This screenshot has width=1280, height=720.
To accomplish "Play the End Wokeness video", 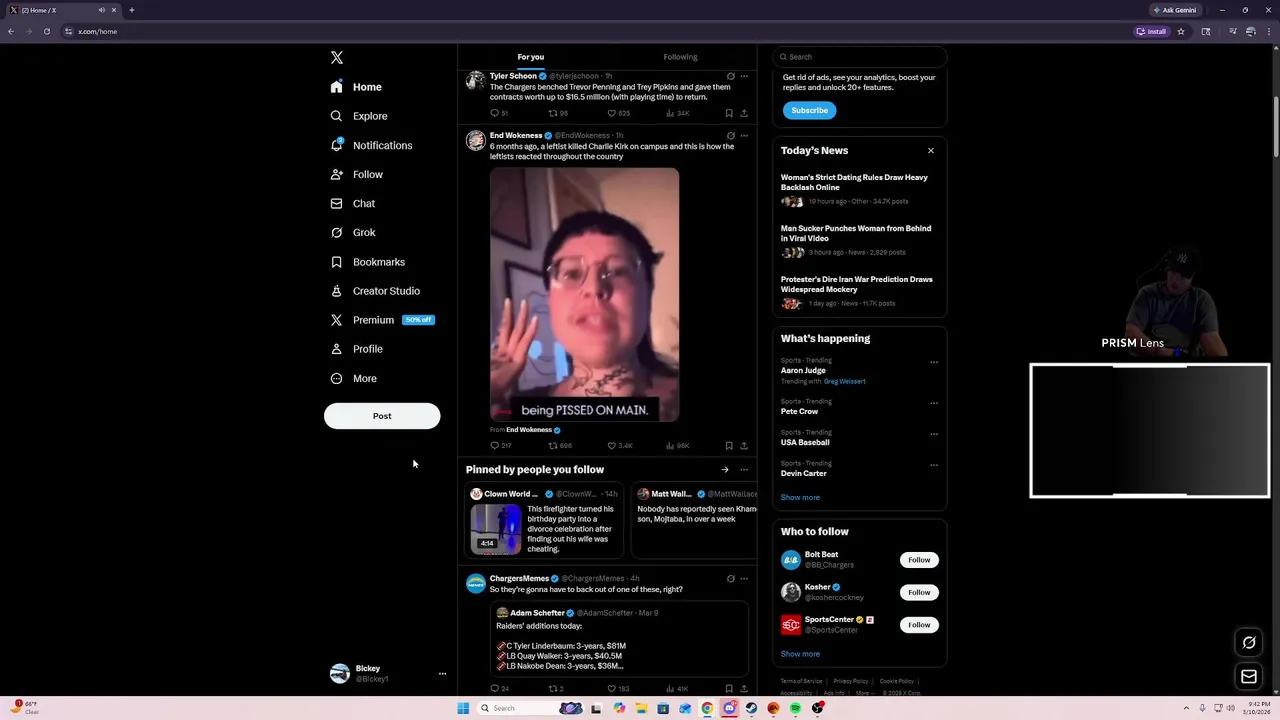I will click(x=584, y=295).
